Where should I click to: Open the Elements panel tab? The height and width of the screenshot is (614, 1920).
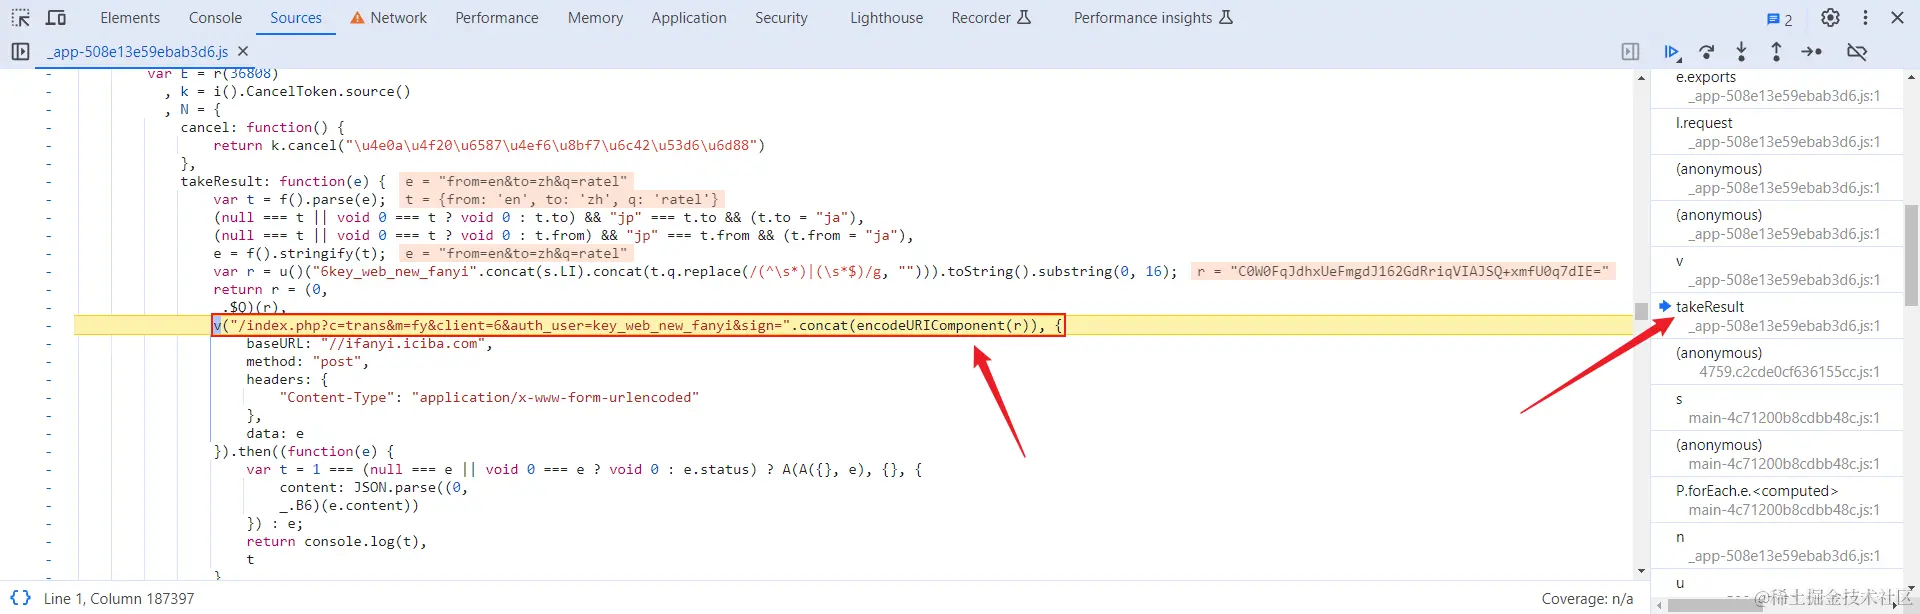130,18
